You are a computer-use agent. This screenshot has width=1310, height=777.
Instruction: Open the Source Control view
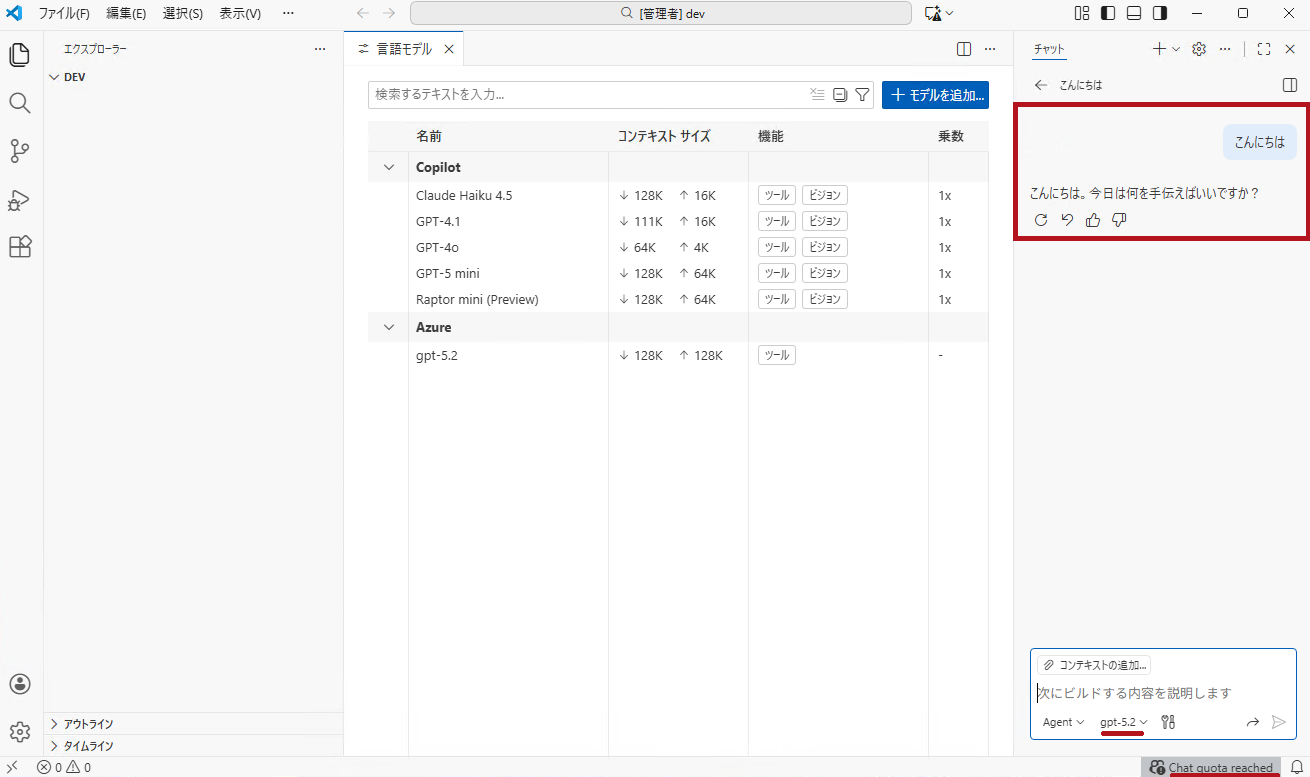pos(19,151)
